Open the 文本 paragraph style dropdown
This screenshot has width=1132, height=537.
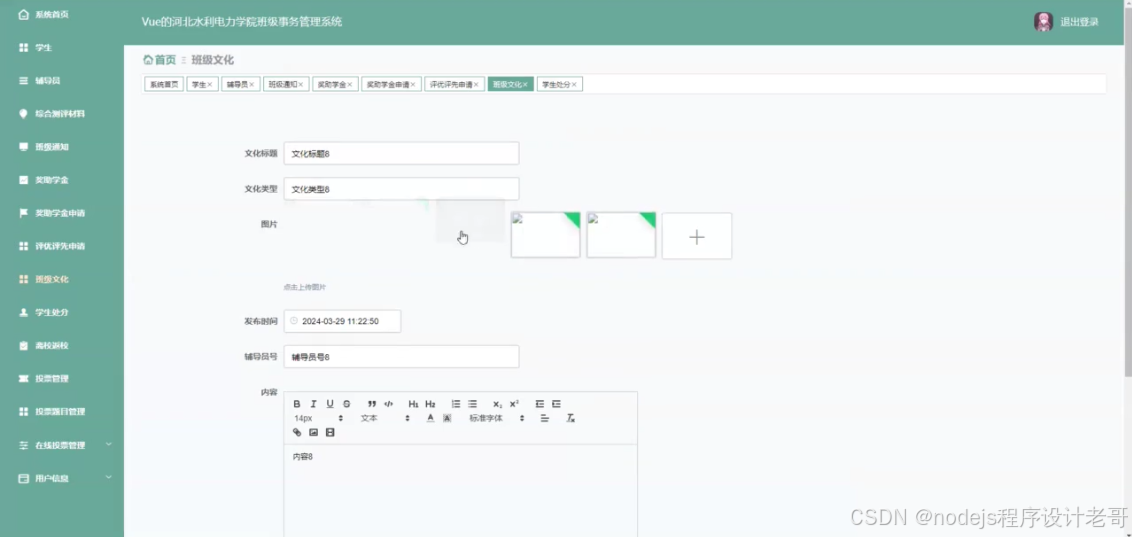(385, 418)
